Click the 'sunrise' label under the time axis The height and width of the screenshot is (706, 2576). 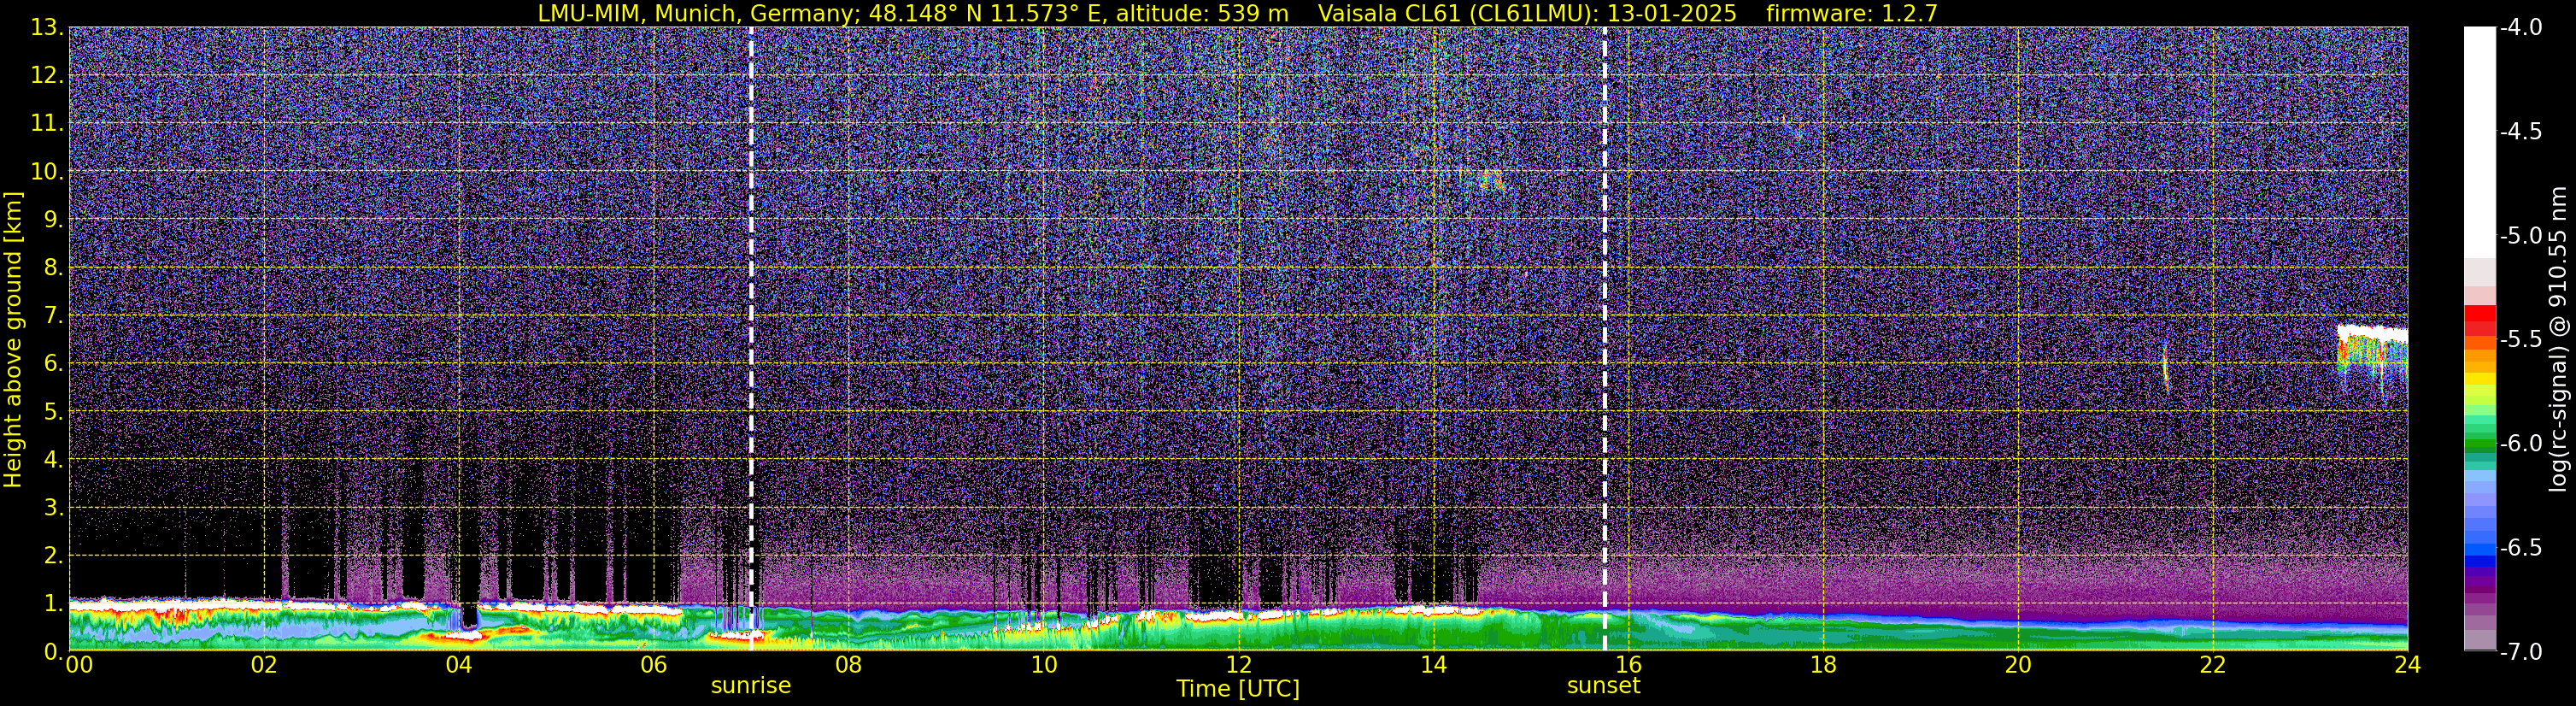tap(751, 686)
